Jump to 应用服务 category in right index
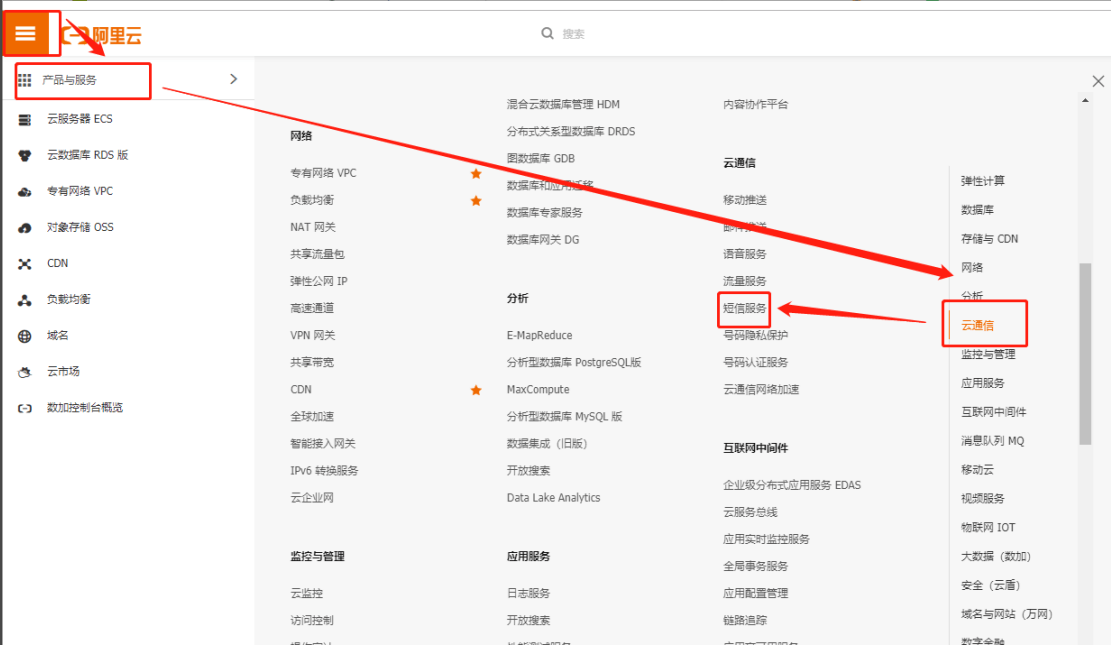The width and height of the screenshot is (1111, 645). (983, 383)
